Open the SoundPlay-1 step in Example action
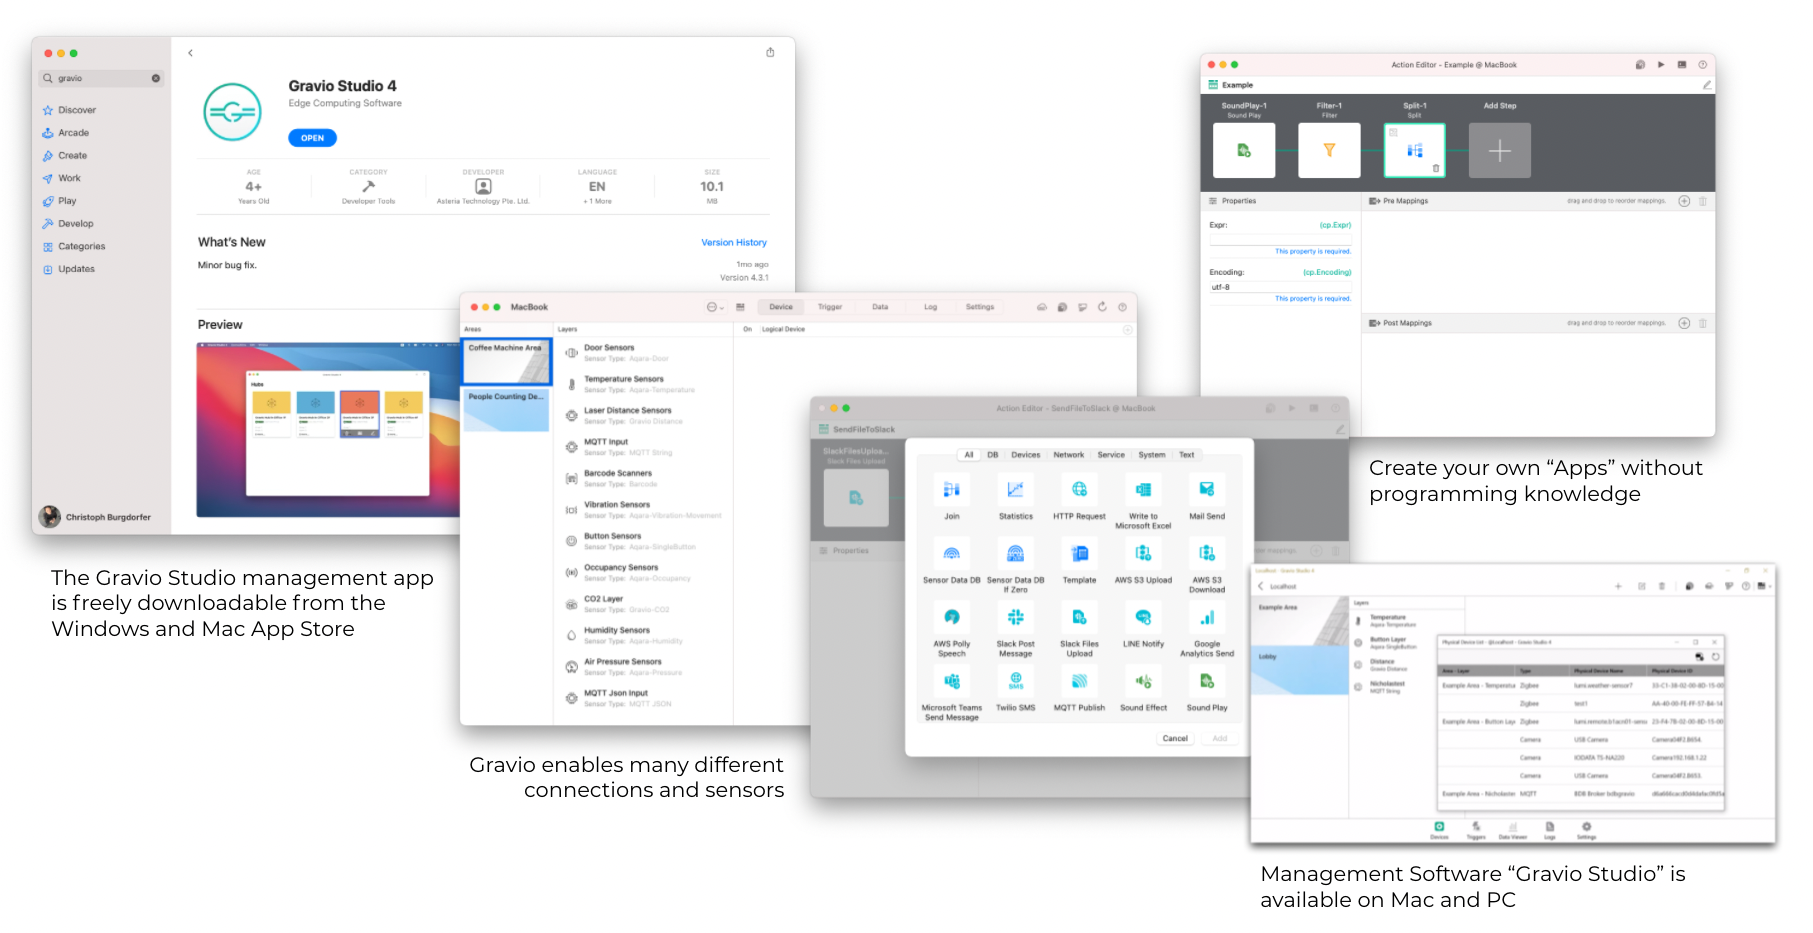 coord(1244,150)
